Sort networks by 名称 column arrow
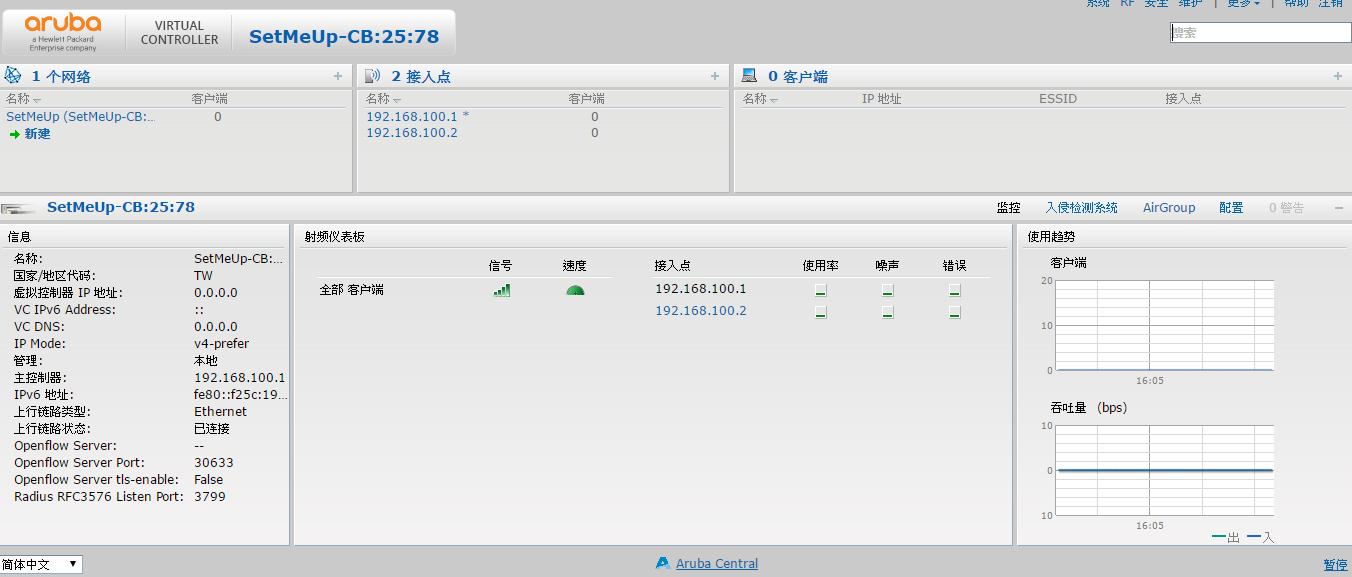Image resolution: width=1352 pixels, height=577 pixels. [x=37, y=100]
